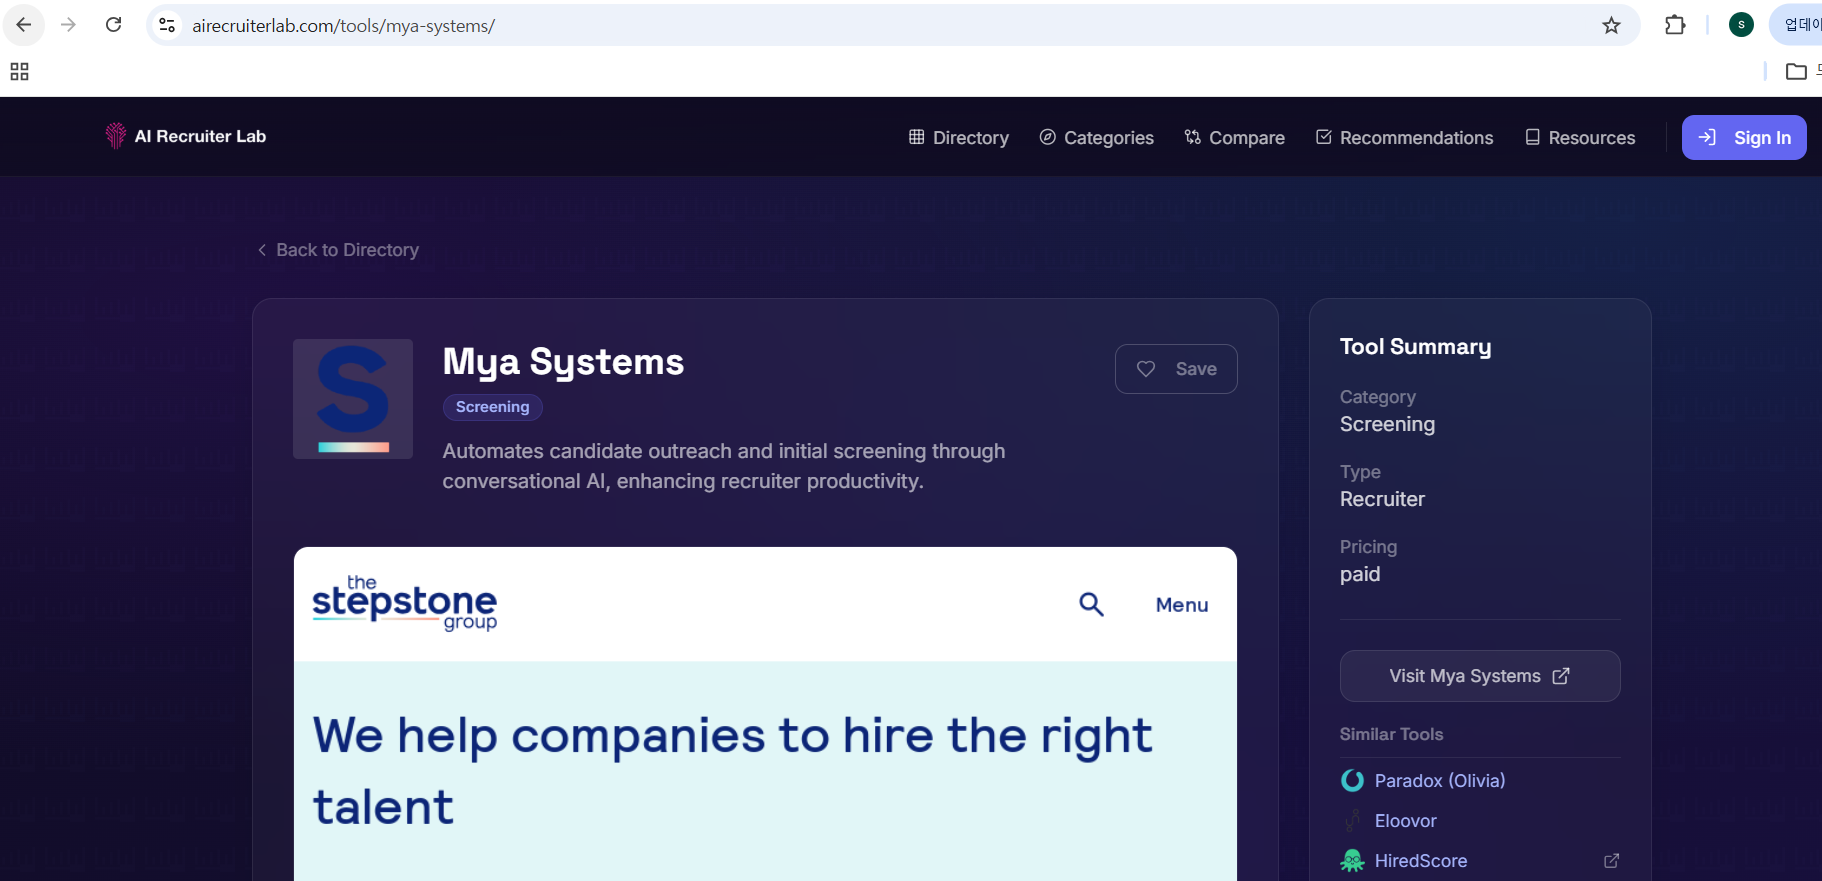Go back with the browser back arrow
The image size is (1822, 881).
(x=24, y=25)
